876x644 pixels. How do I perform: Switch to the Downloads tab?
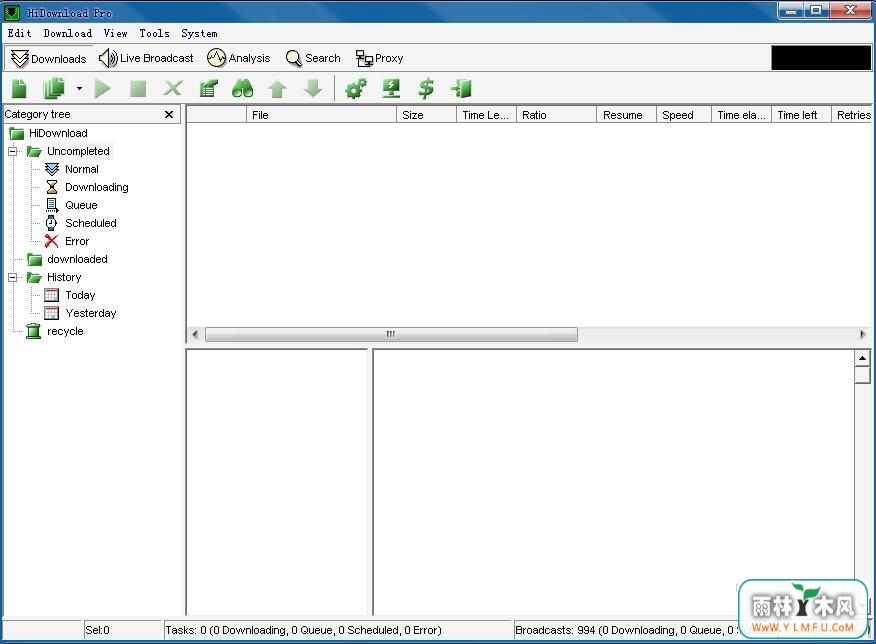[49, 58]
